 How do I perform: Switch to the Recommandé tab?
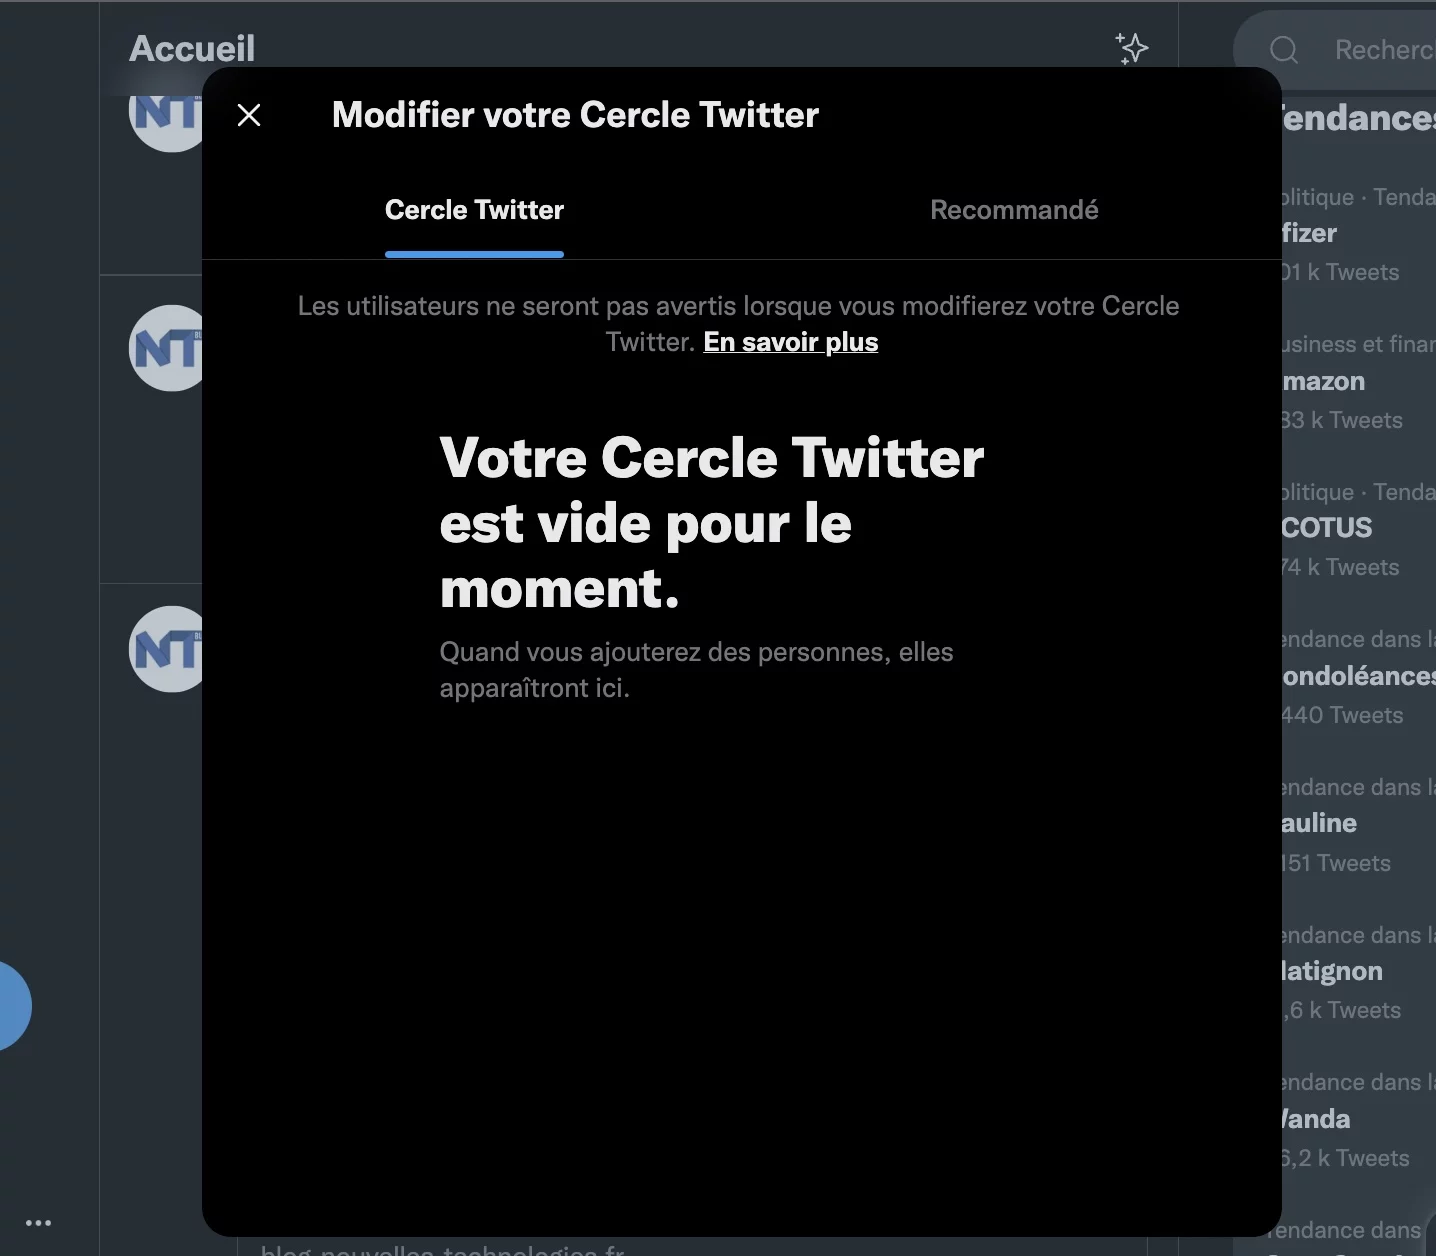click(x=1013, y=210)
